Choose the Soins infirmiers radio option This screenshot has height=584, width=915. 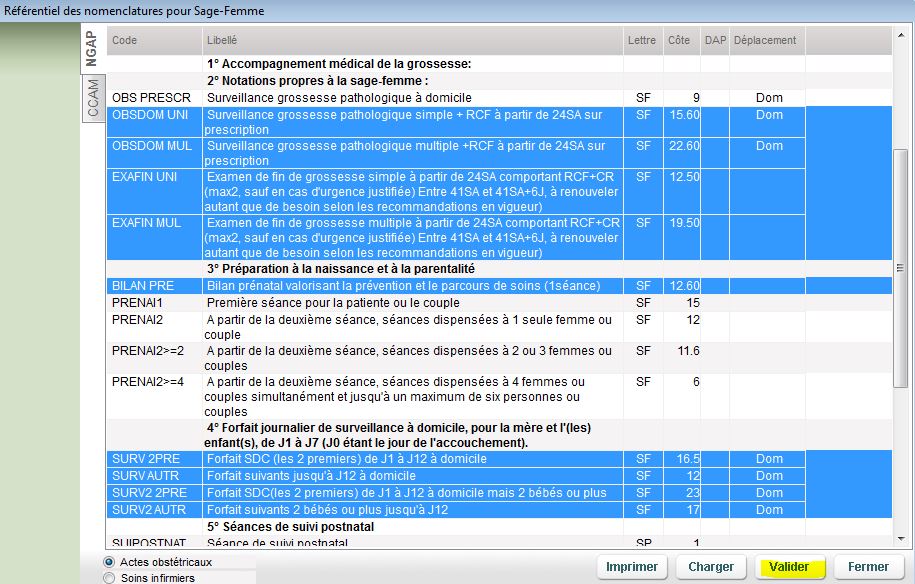click(109, 577)
